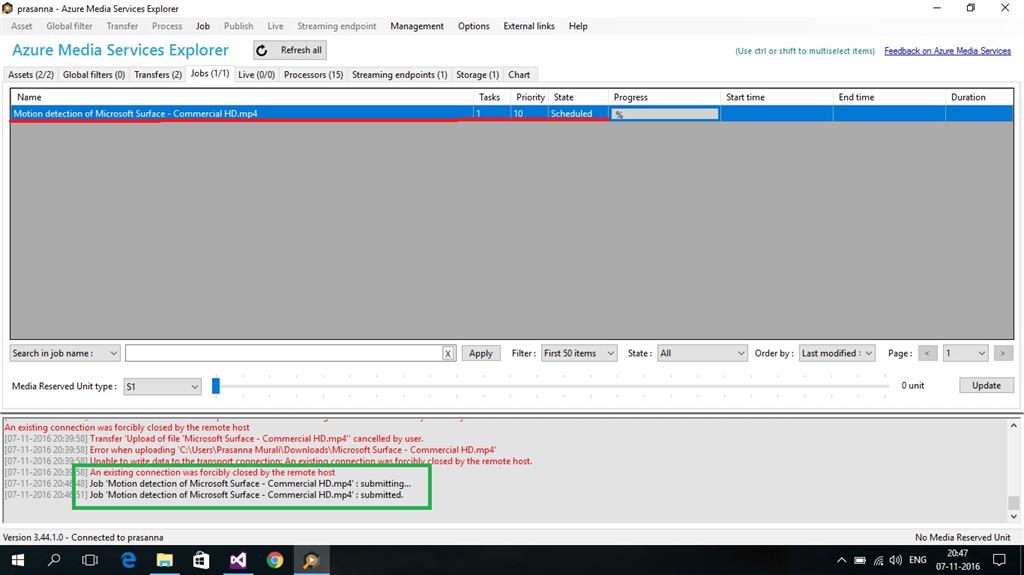
Task: Open the State 'All' dropdown
Action: click(x=701, y=353)
